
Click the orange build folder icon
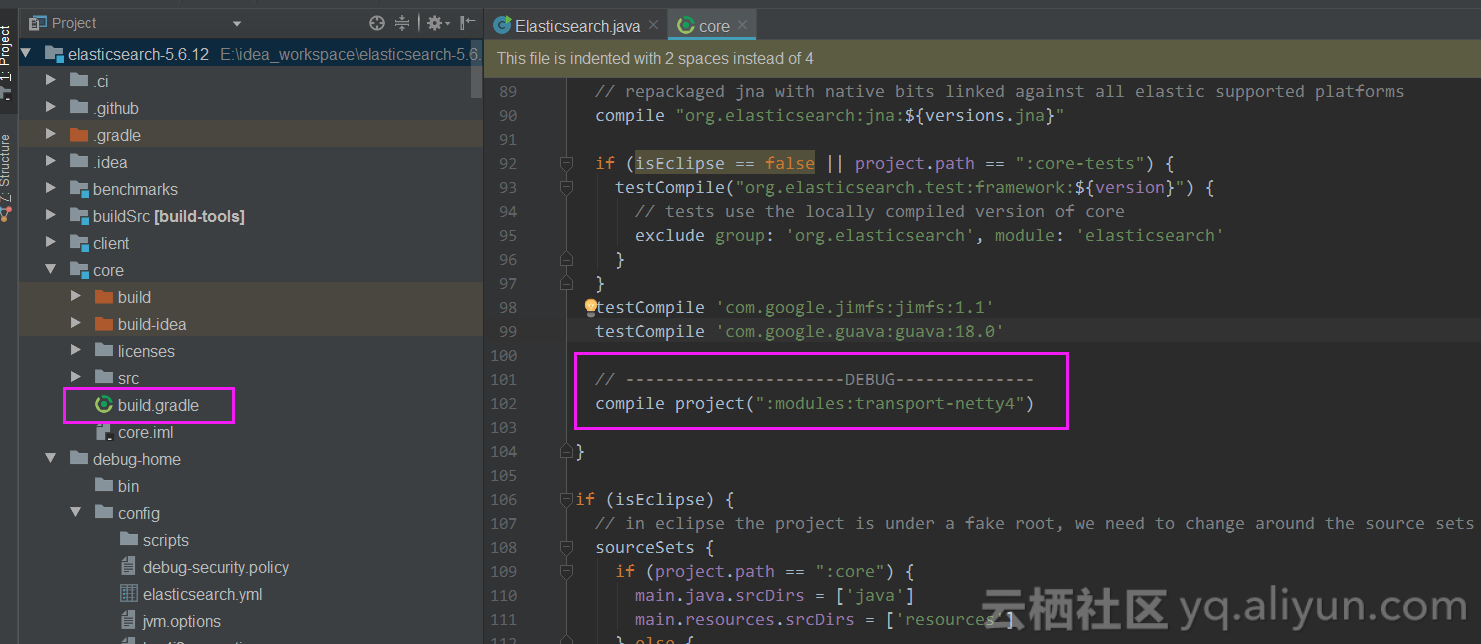[103, 297]
